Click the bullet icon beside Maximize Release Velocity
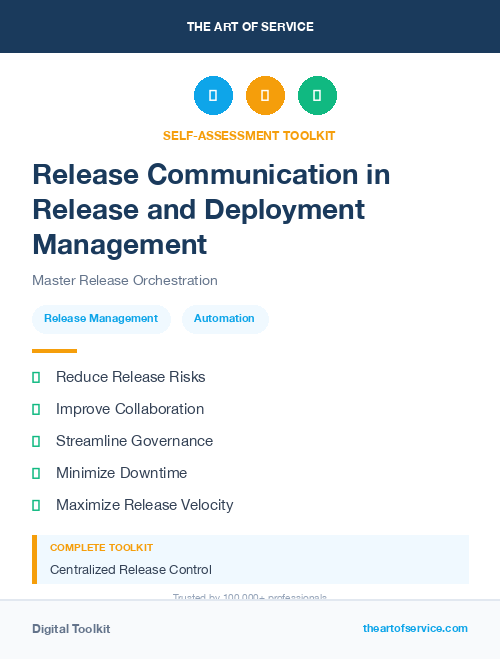The width and height of the screenshot is (500, 659). tap(36, 505)
